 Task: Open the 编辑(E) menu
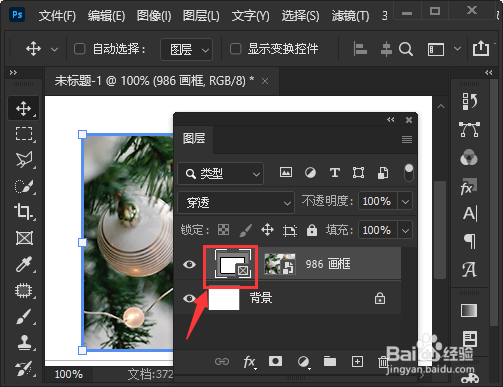click(x=106, y=16)
